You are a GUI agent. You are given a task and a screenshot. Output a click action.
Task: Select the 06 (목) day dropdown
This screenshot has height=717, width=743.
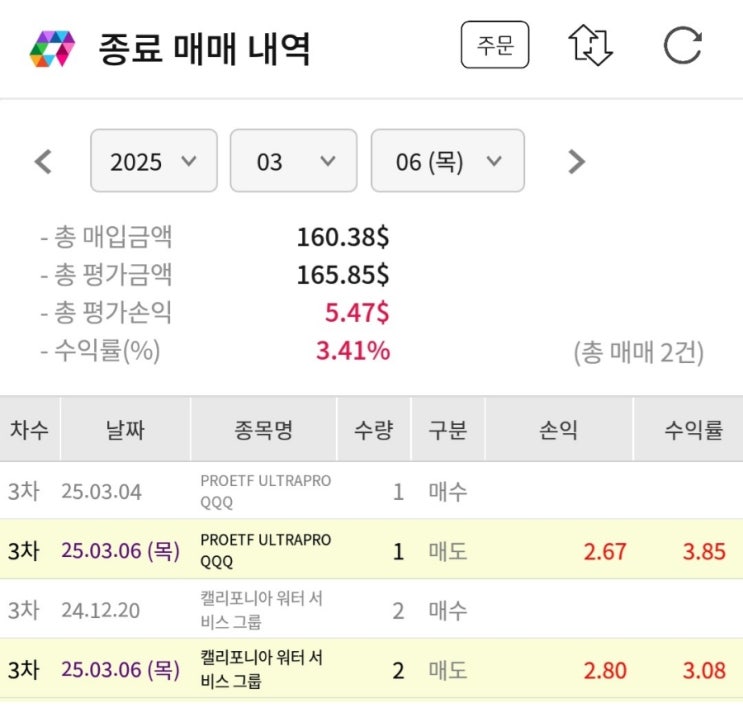coord(447,161)
